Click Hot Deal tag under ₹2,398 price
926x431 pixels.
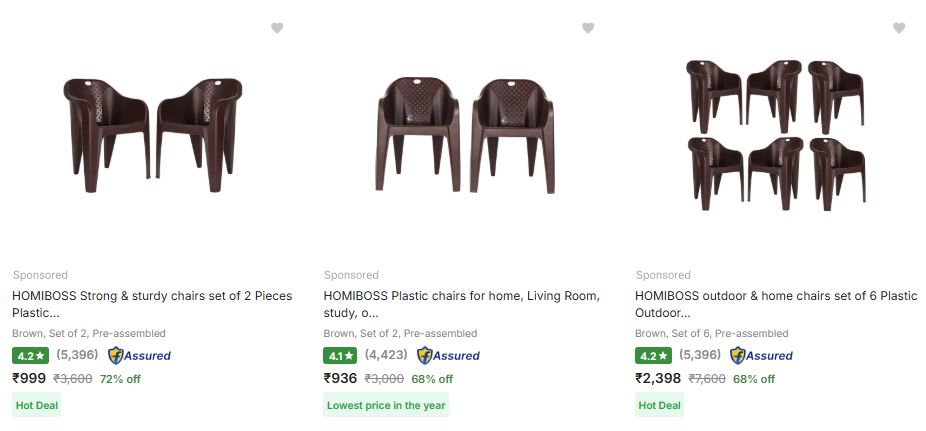tap(660, 405)
